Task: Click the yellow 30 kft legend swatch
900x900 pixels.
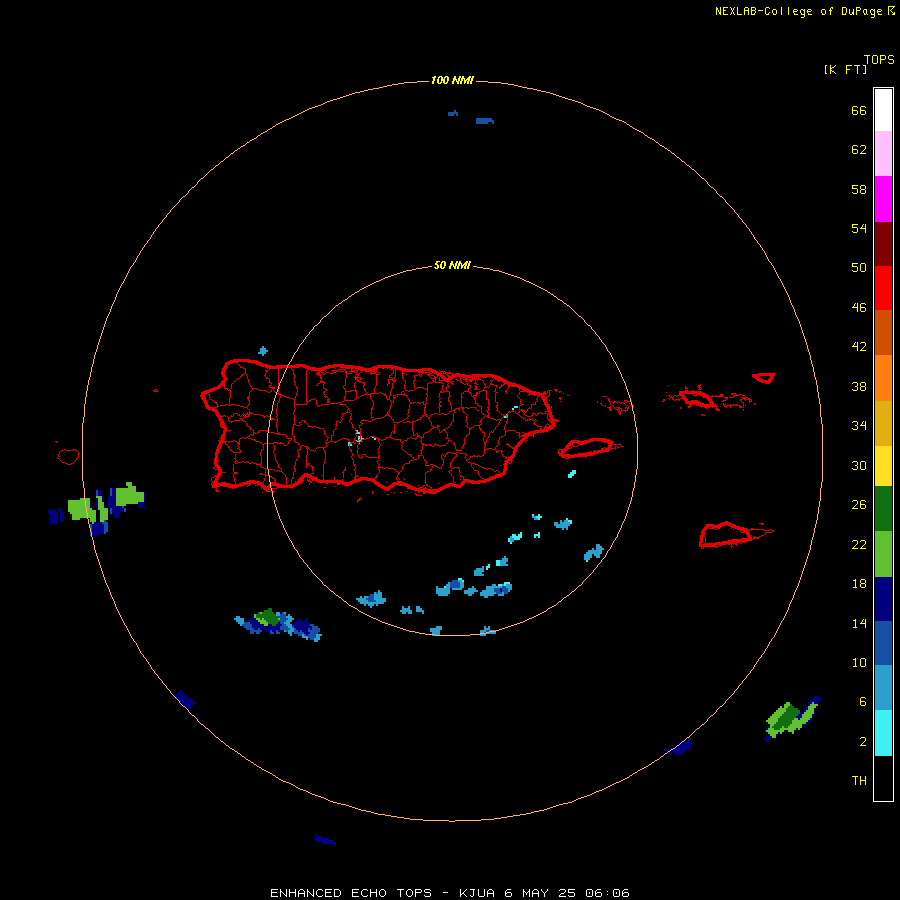Action: click(883, 465)
